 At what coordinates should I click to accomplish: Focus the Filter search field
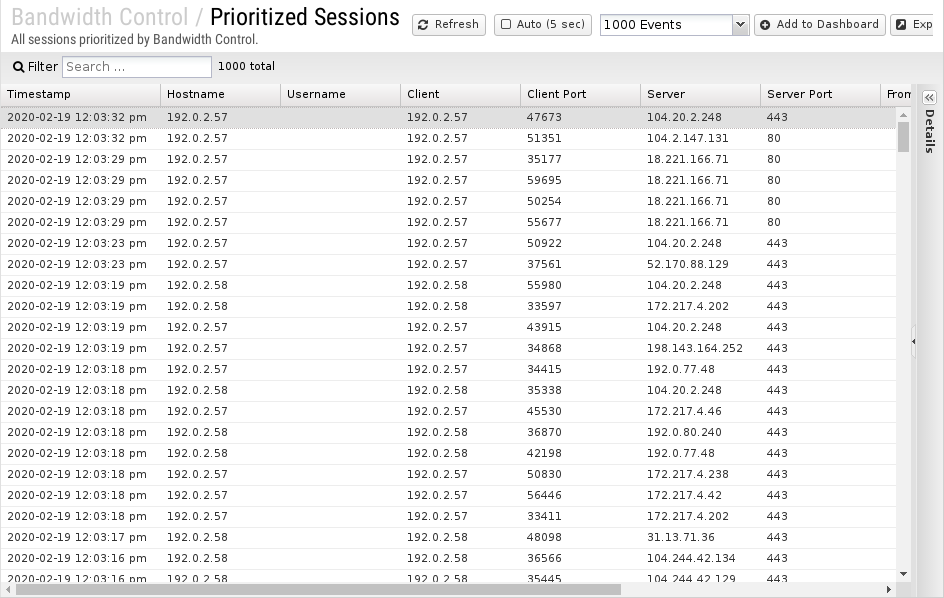tap(137, 67)
